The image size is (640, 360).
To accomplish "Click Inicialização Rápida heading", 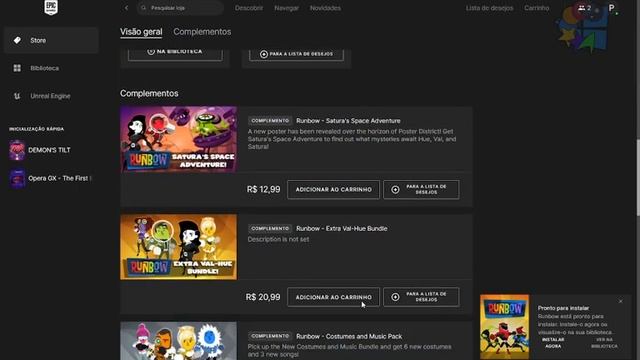I will 36,129.
